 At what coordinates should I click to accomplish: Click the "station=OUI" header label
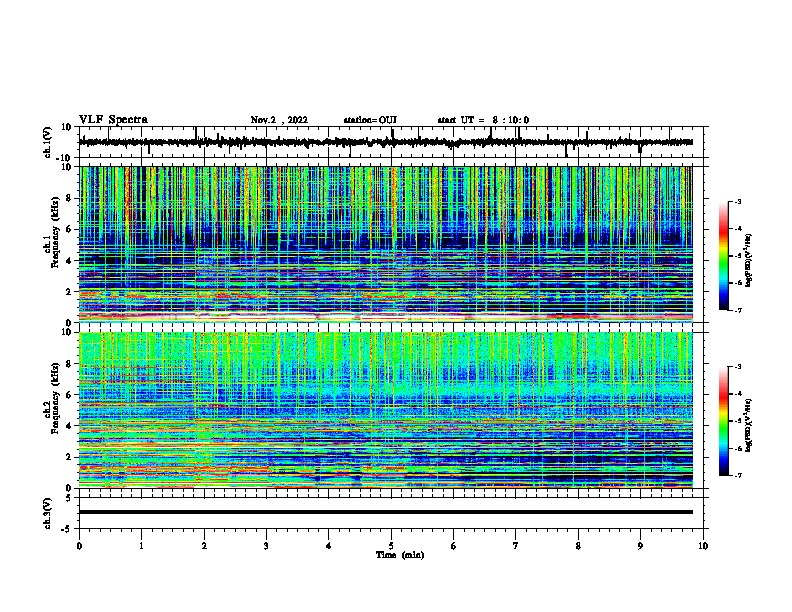pyautogui.click(x=370, y=120)
